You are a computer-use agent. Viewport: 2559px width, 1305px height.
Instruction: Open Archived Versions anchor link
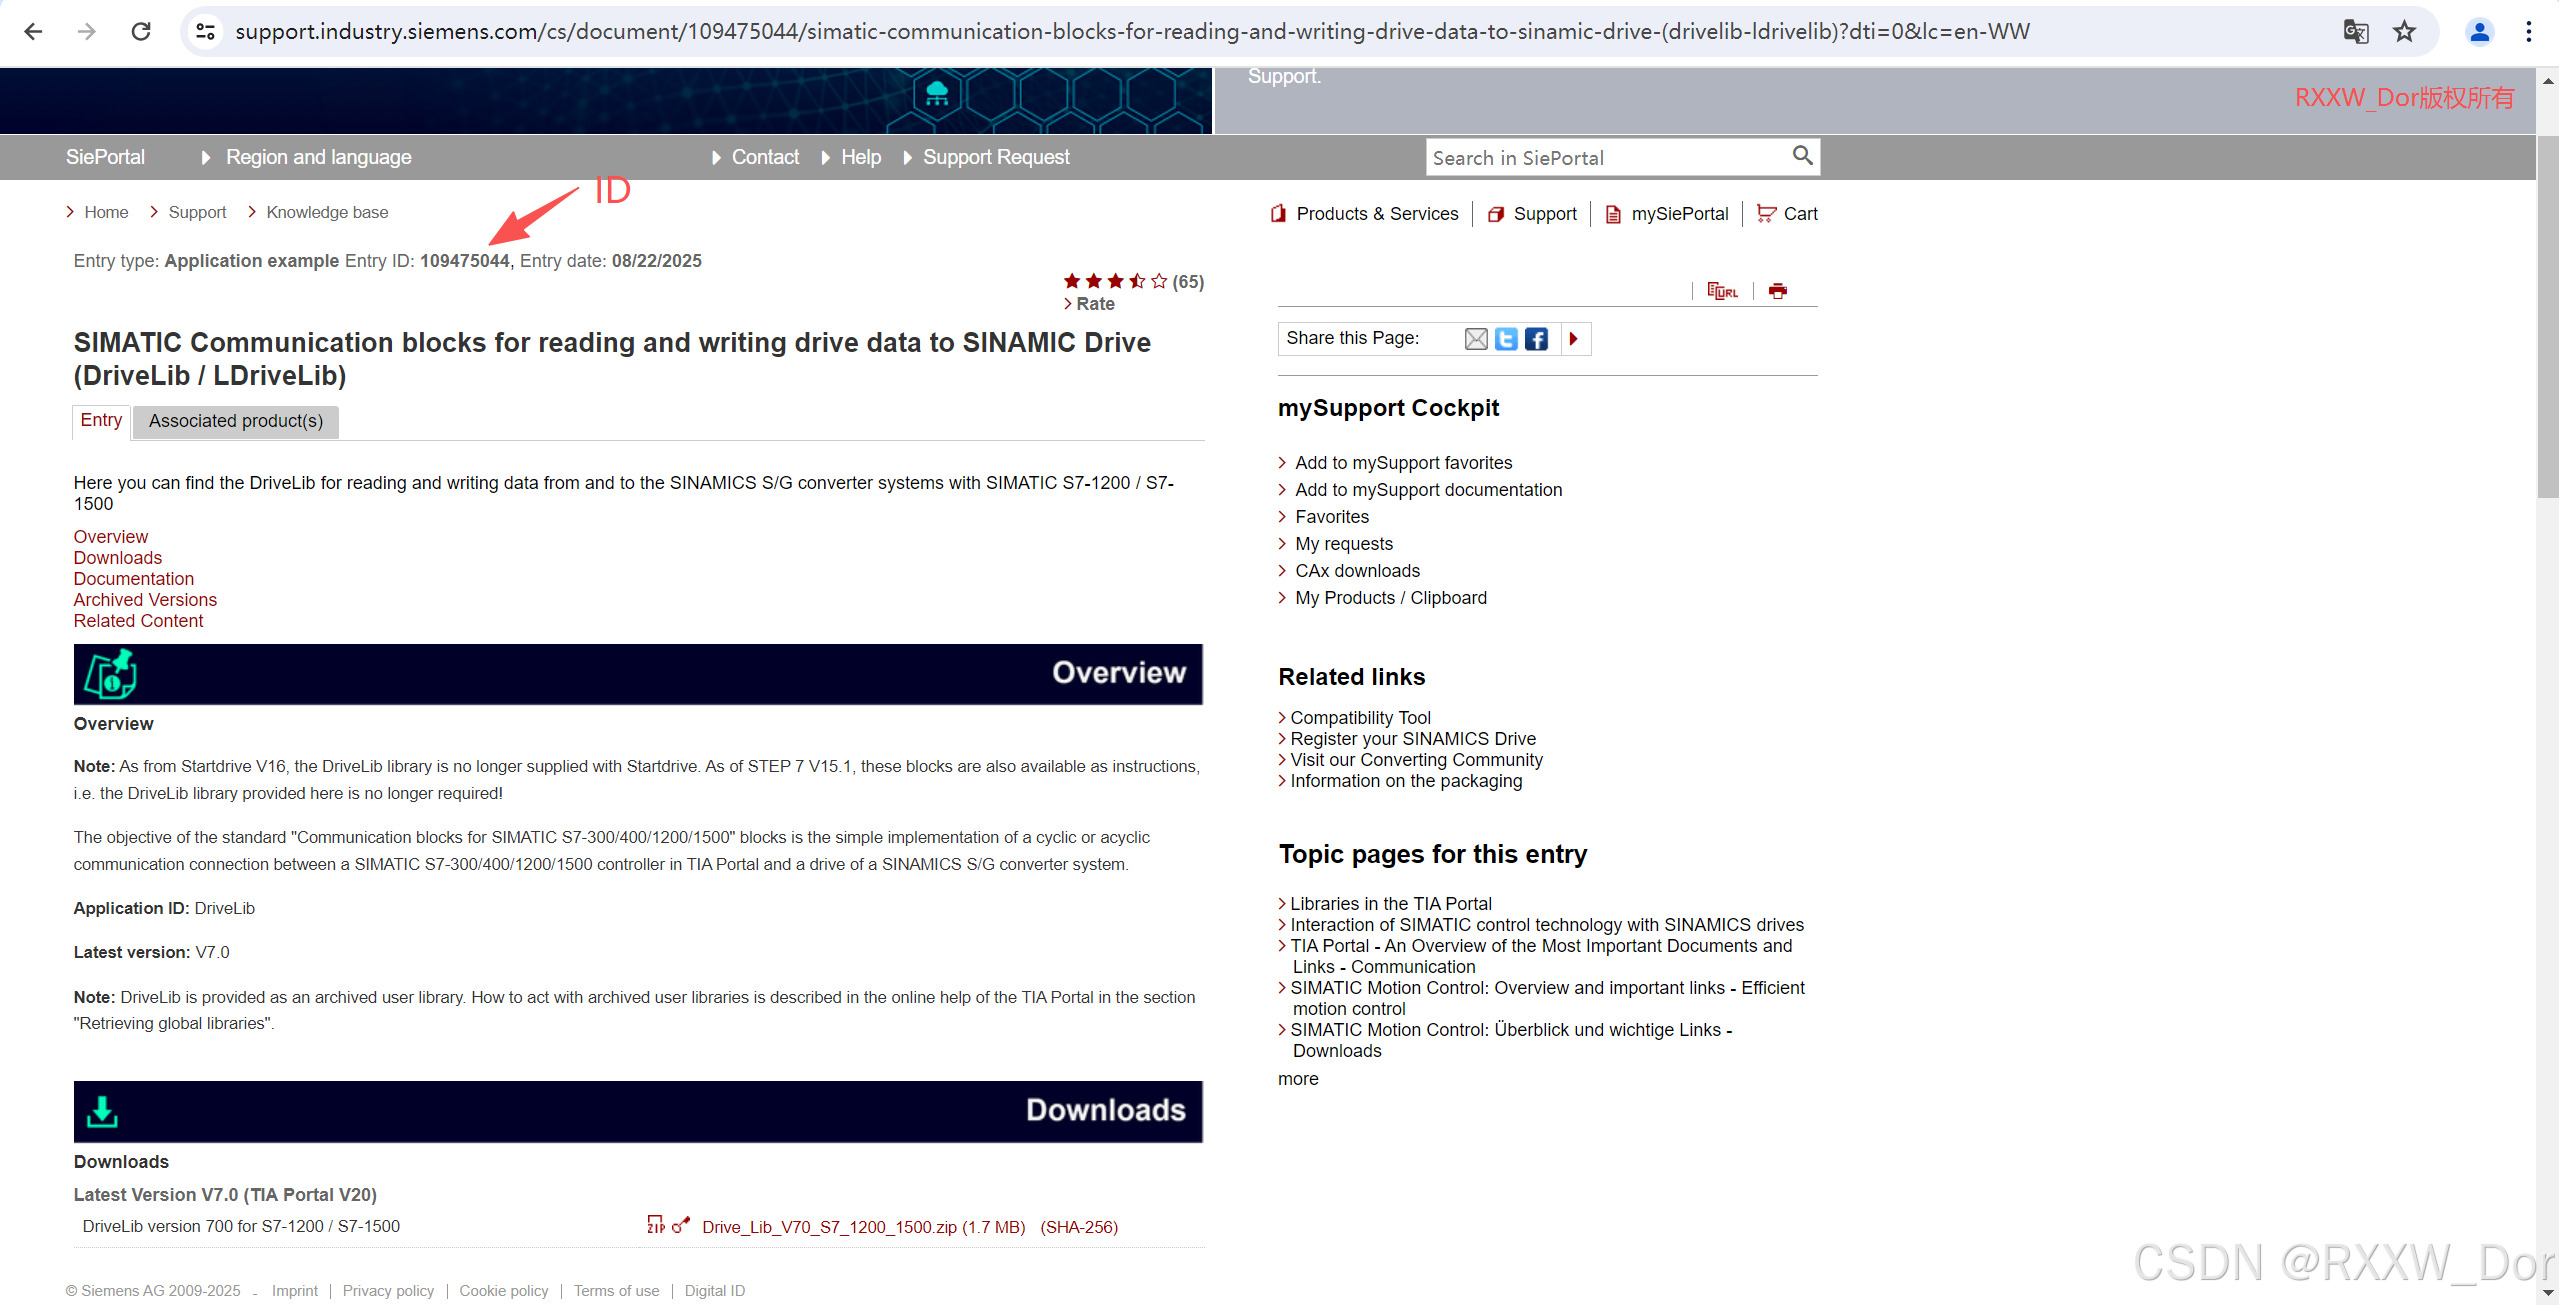(x=144, y=600)
